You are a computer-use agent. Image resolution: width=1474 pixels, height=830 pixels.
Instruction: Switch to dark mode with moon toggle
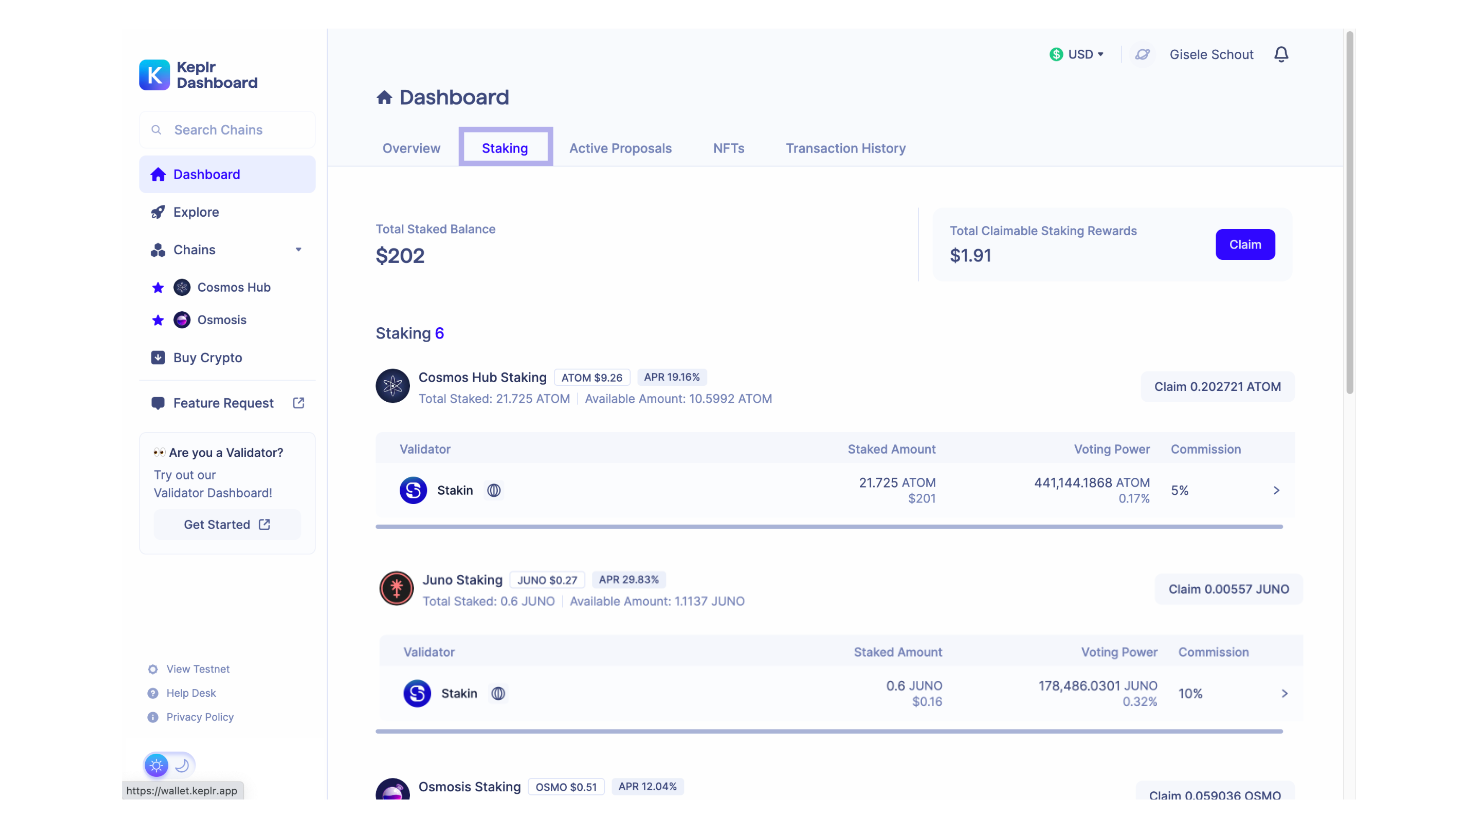182,765
